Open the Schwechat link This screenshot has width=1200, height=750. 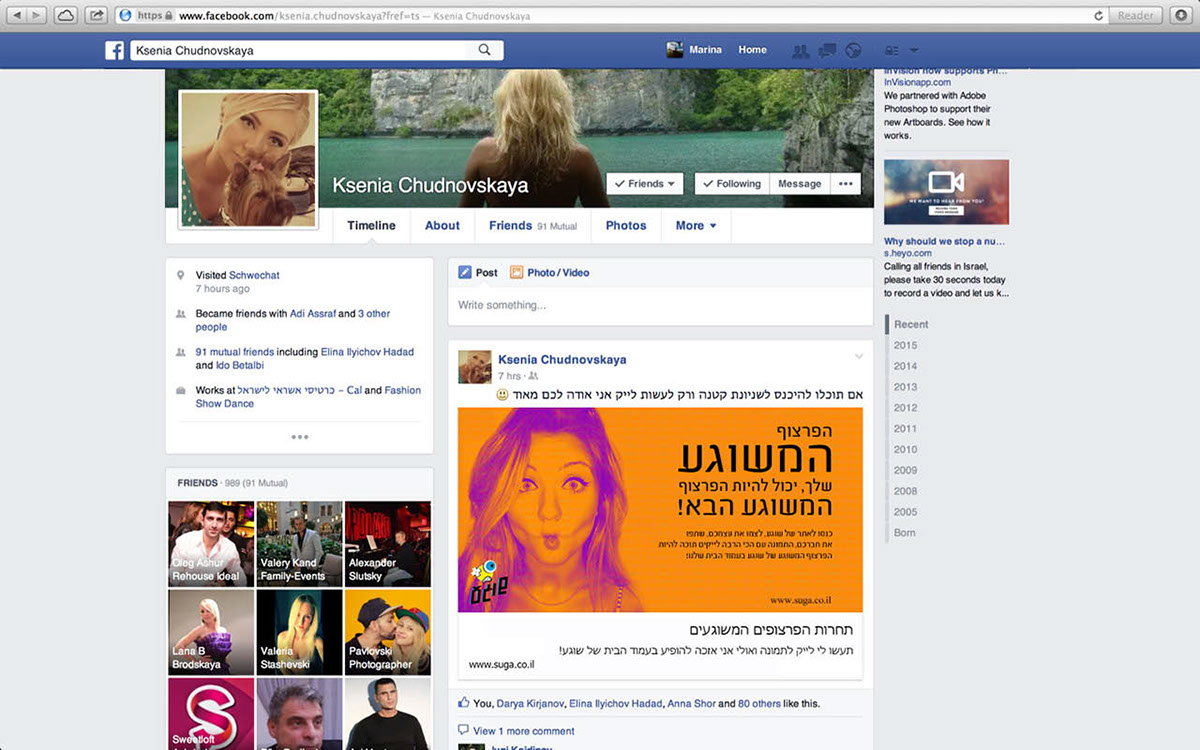click(x=254, y=275)
